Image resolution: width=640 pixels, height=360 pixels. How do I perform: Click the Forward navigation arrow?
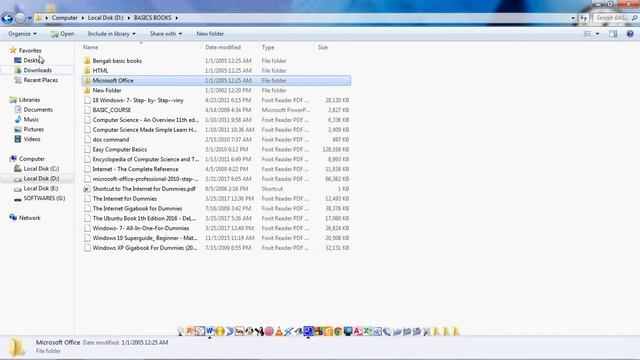[x=20, y=18]
